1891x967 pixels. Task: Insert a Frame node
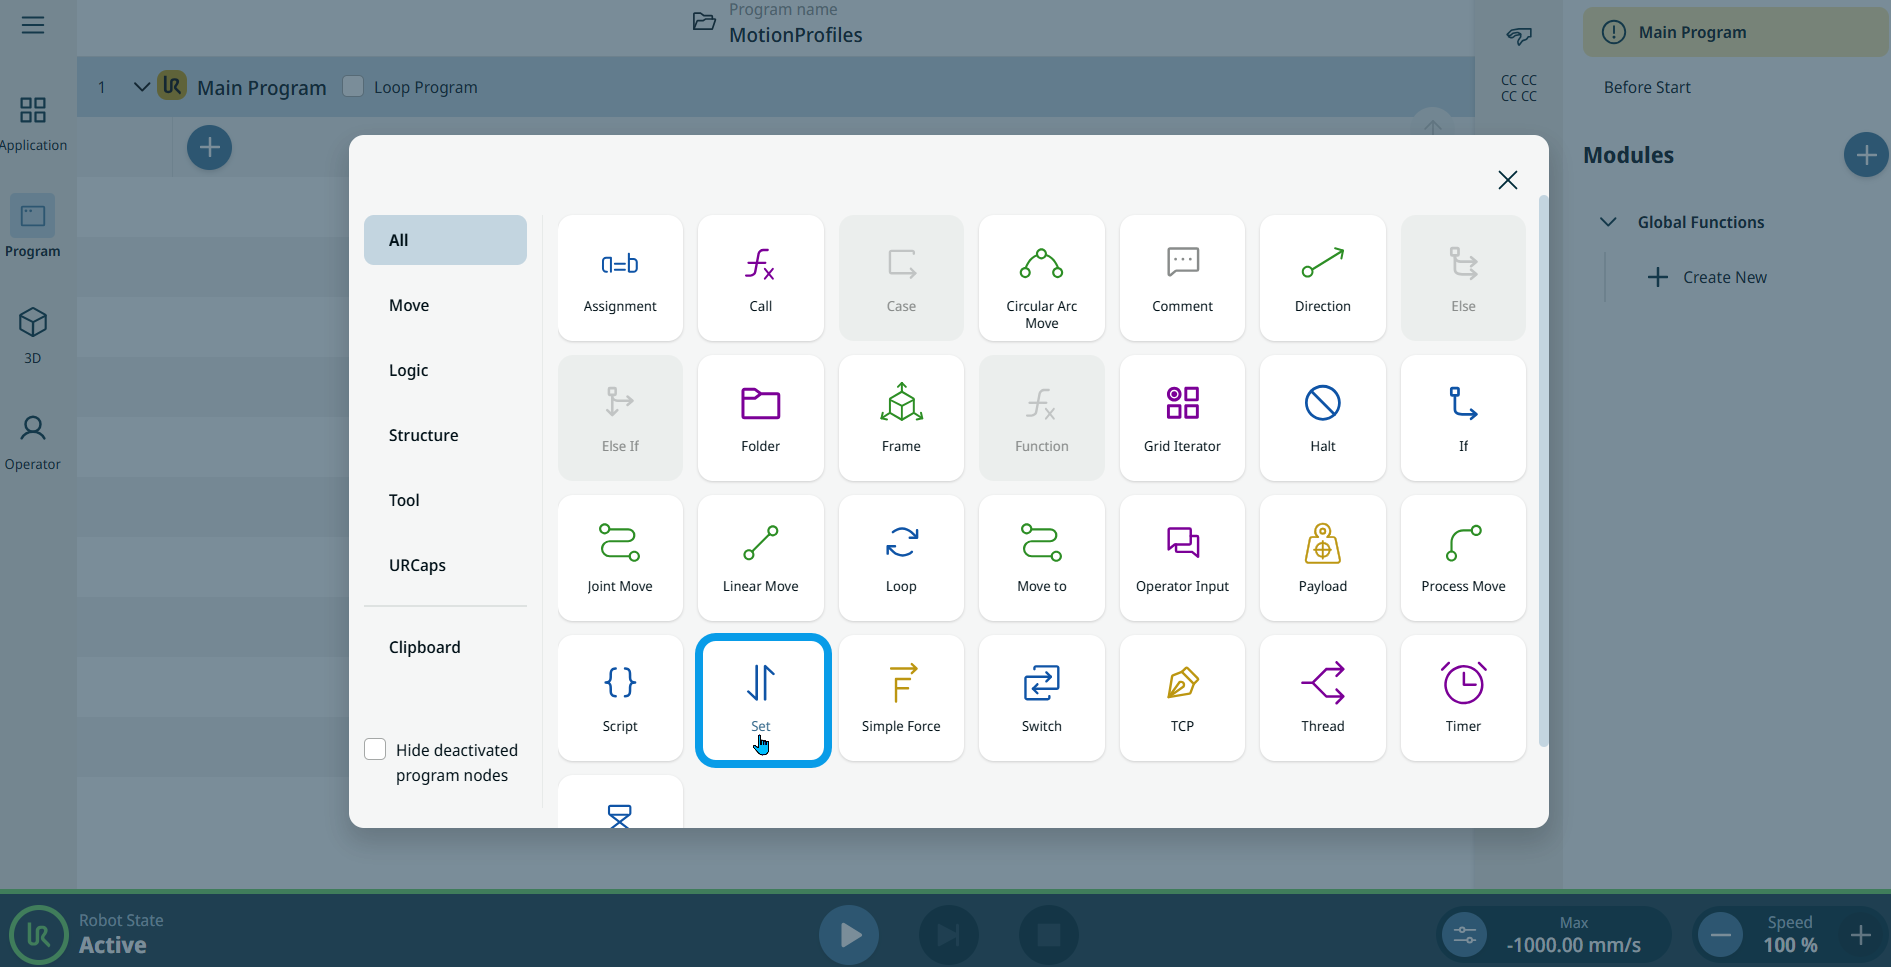tap(901, 417)
